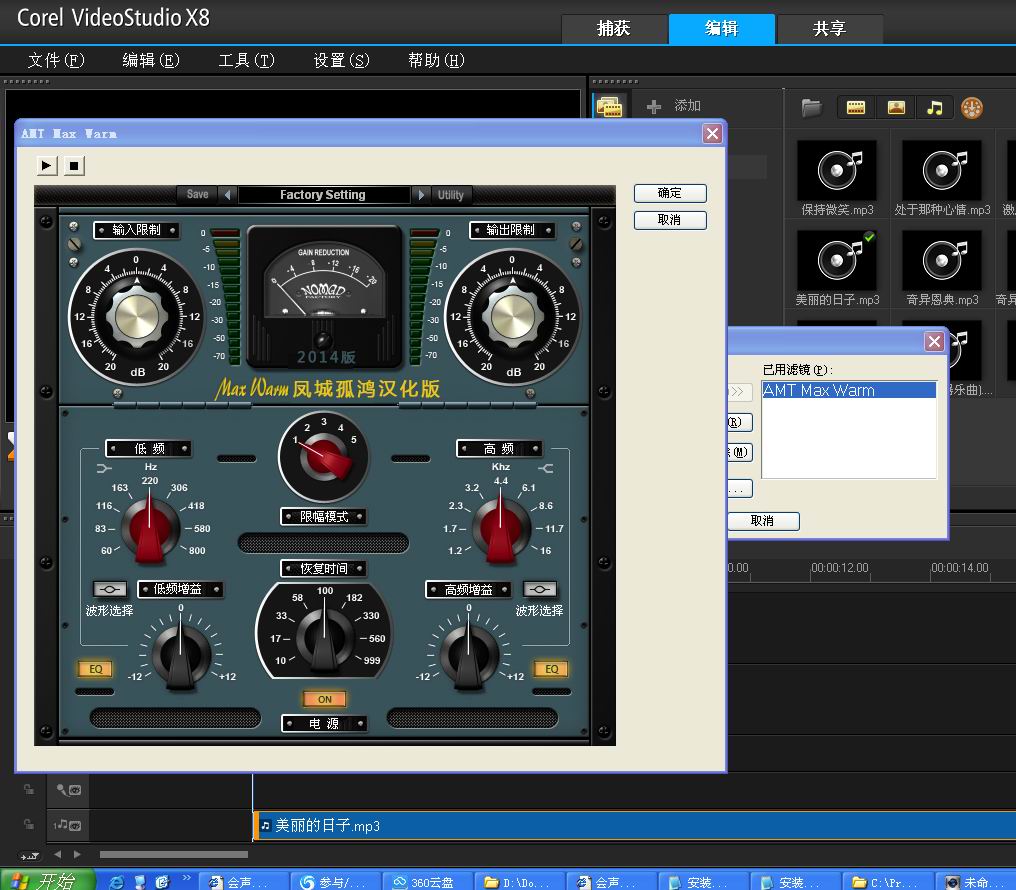Toggle audio files filter in library

point(934,108)
